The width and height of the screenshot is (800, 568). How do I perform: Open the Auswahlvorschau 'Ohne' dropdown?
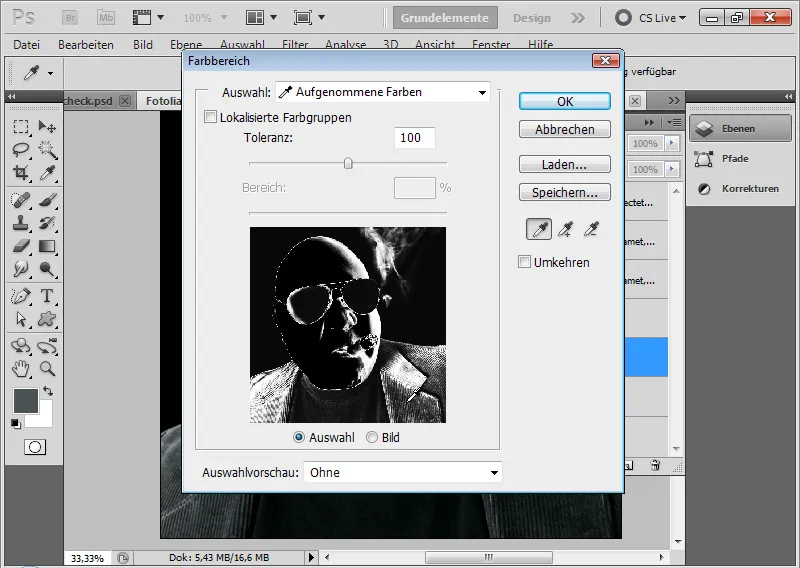pos(403,472)
